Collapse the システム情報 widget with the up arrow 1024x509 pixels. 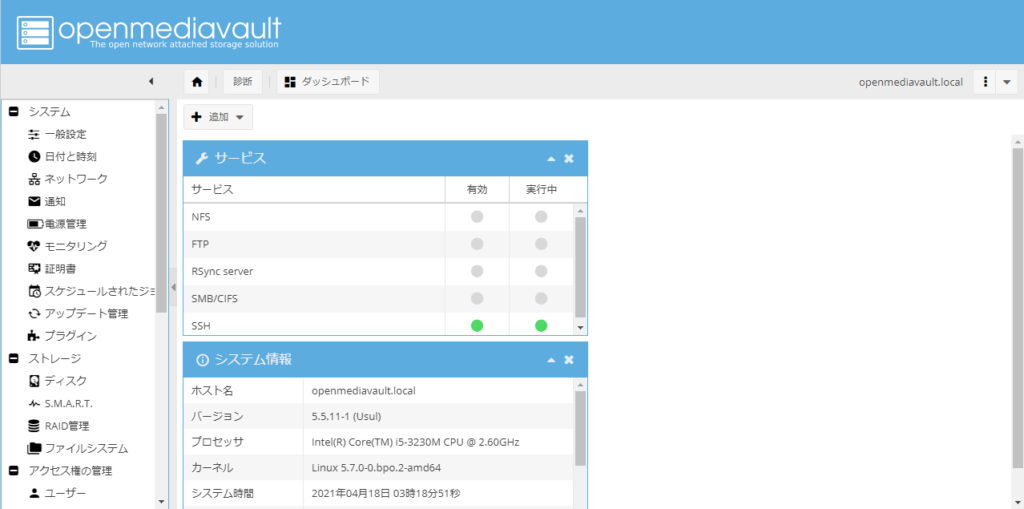pos(550,359)
